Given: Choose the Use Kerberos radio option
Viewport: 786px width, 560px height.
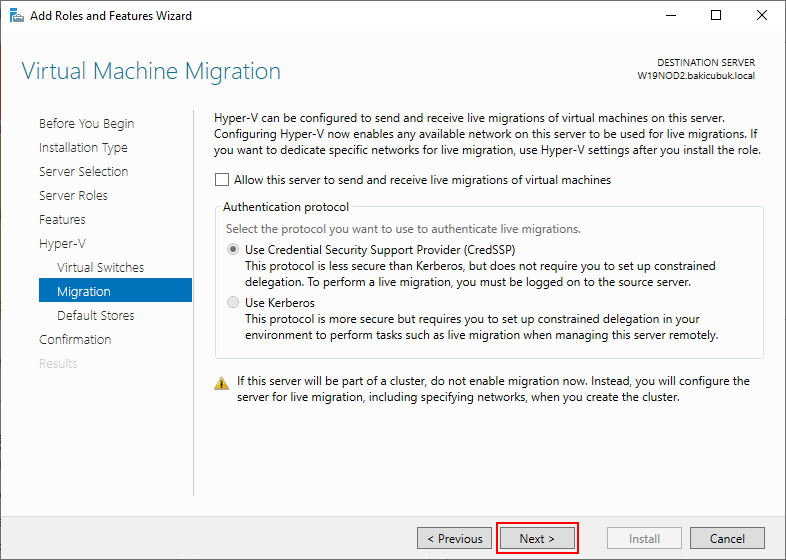Looking at the screenshot, I should (x=233, y=302).
